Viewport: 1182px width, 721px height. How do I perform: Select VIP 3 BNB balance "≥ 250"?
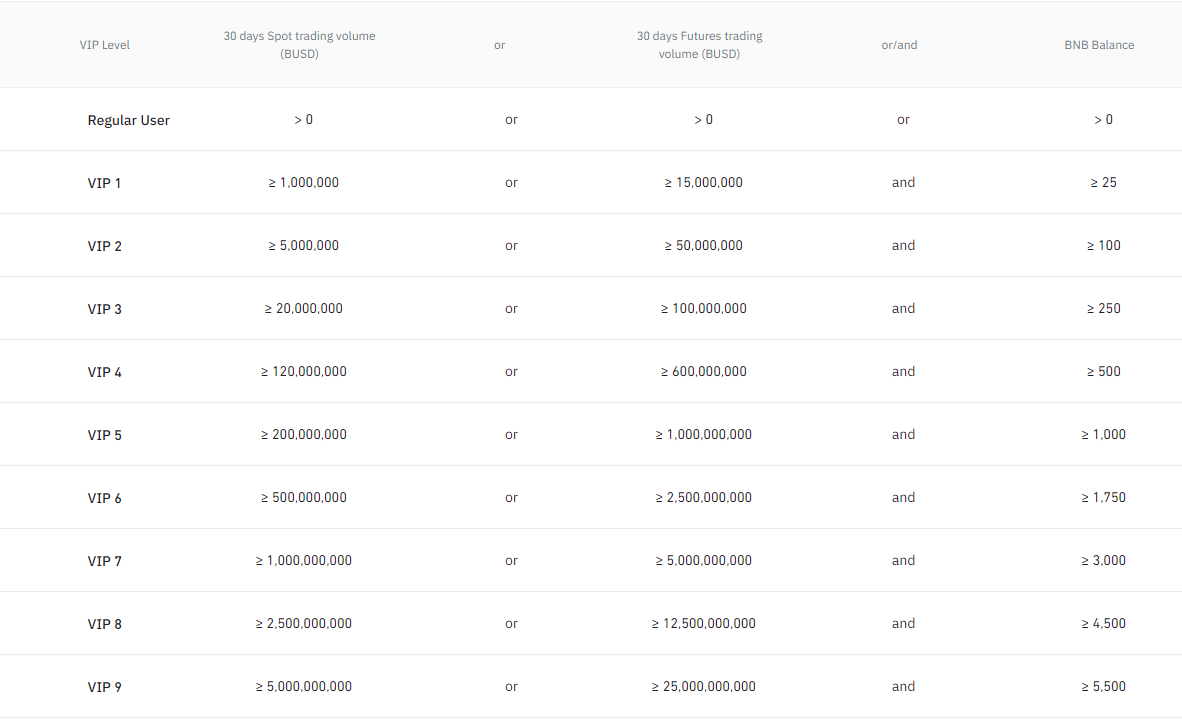[1104, 308]
